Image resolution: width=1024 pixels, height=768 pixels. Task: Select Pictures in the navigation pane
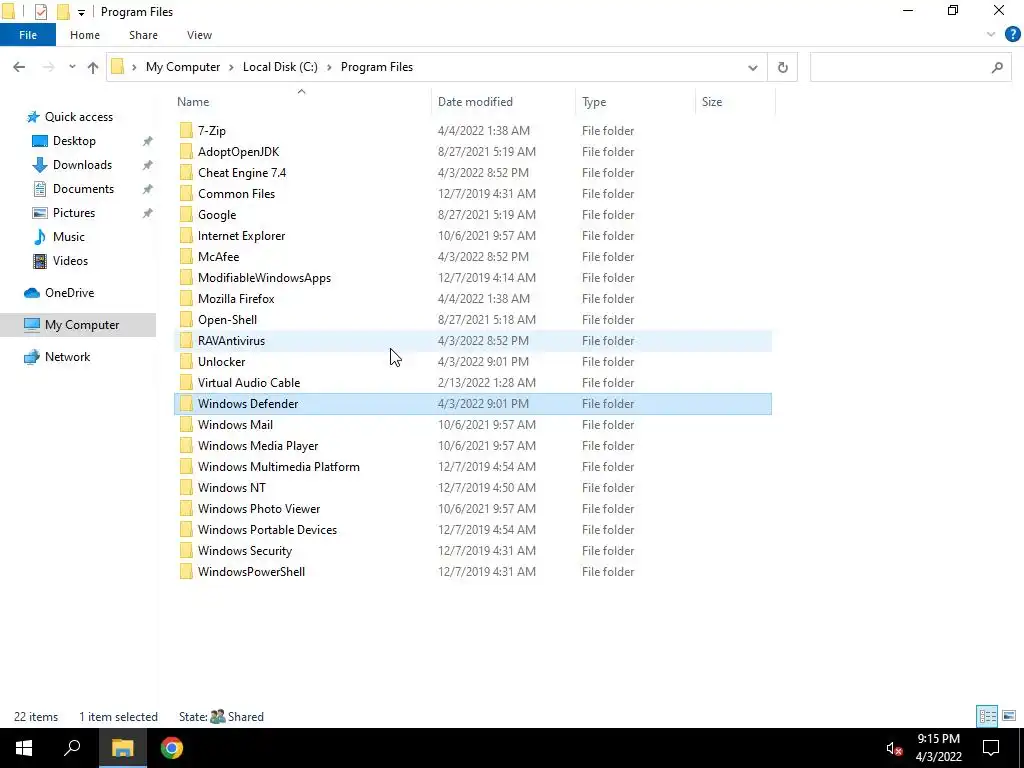click(x=74, y=213)
